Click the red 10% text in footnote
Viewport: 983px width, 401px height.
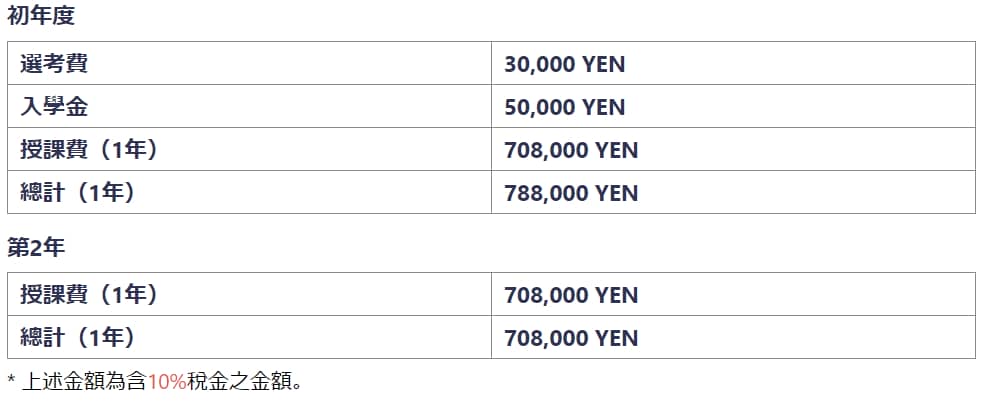click(167, 380)
